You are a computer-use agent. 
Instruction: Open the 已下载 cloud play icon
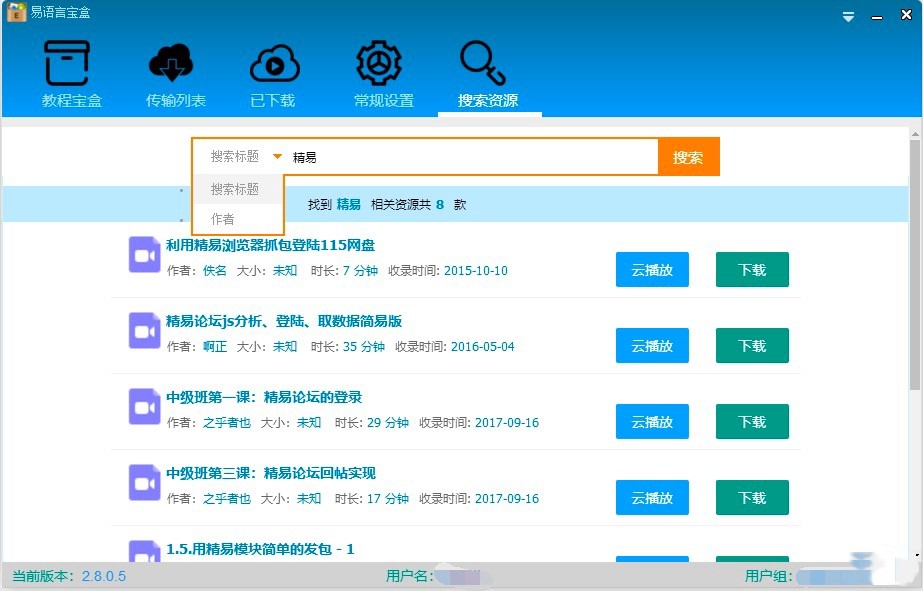pyautogui.click(x=273, y=64)
